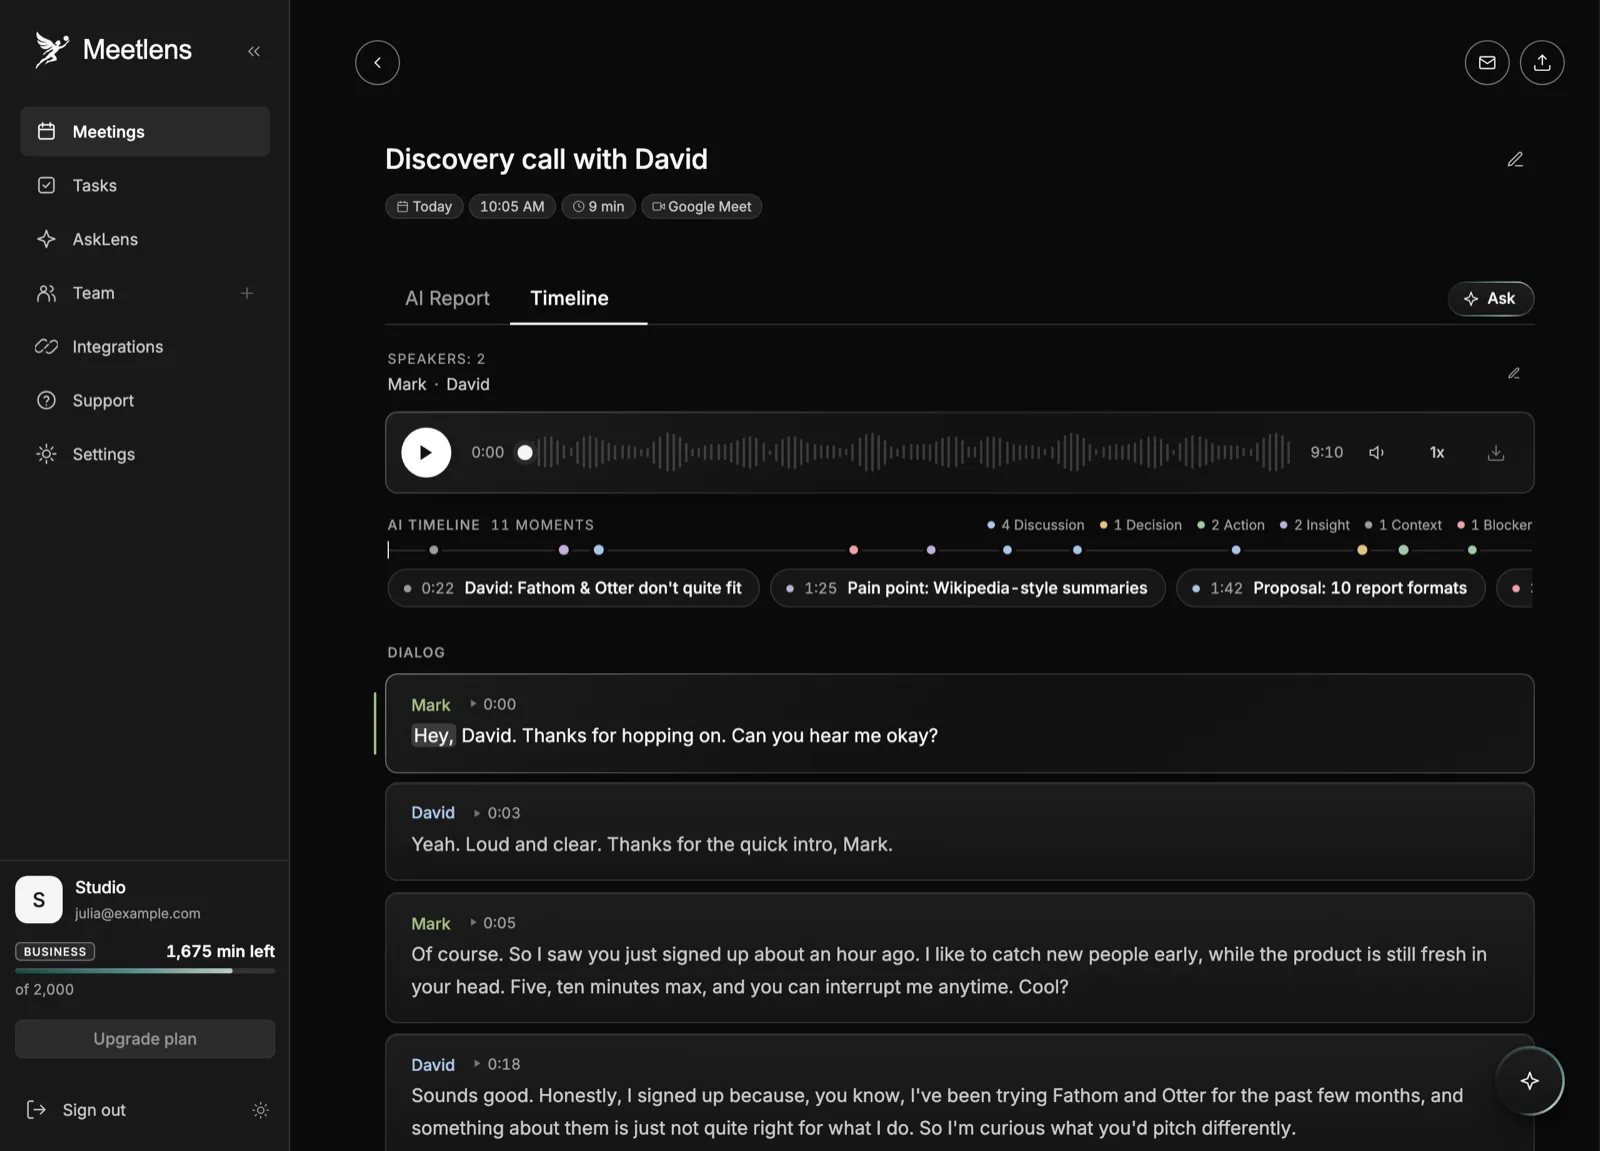1600x1151 pixels.
Task: Play dialog from David's 0:03 timestamp
Action: (x=497, y=813)
